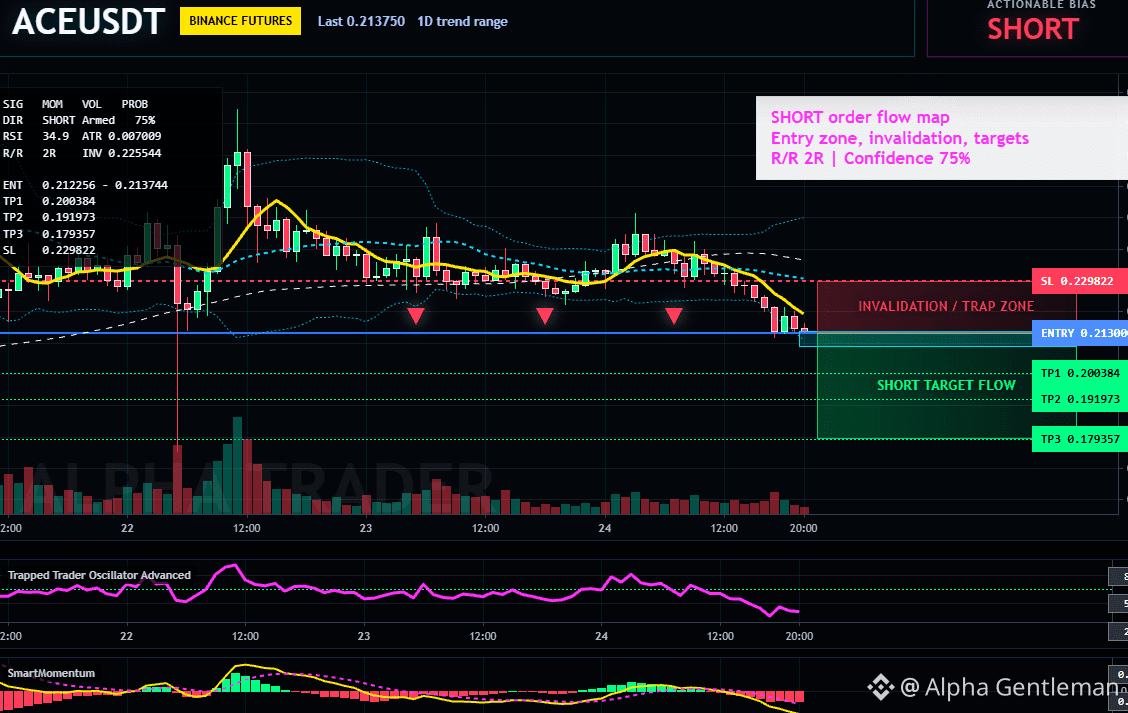Click the rightmost red down-triangle signal marker
Screen dimensions: 1128x713
pyautogui.click(x=673, y=315)
